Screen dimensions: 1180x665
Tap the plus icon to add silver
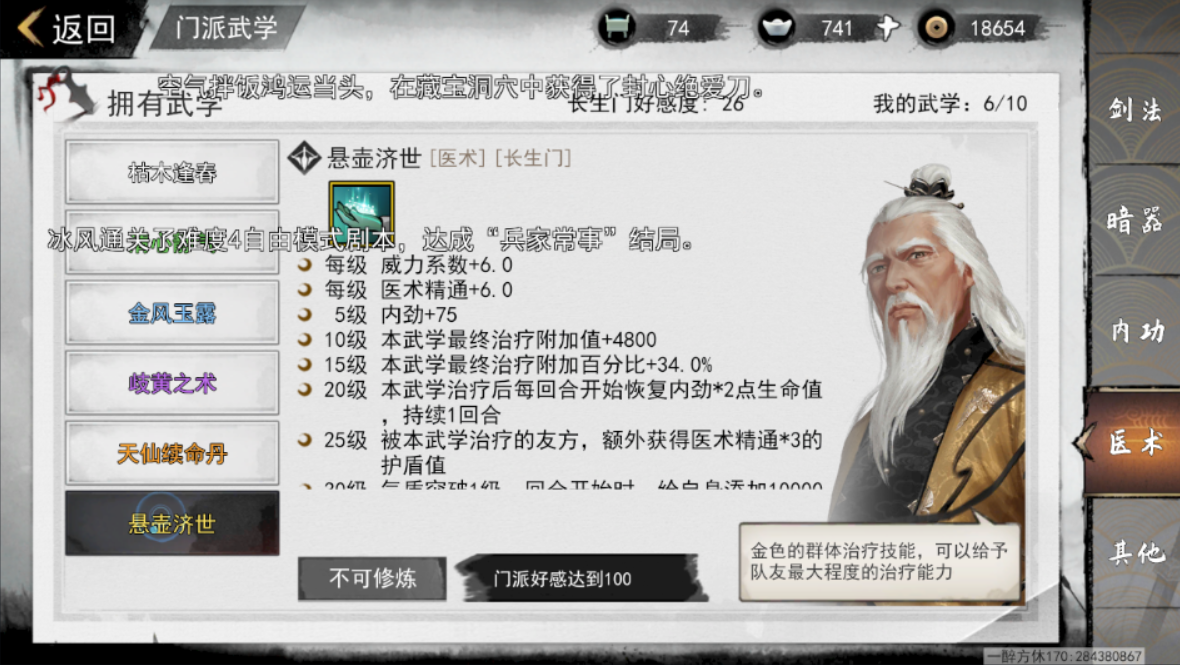tap(888, 29)
